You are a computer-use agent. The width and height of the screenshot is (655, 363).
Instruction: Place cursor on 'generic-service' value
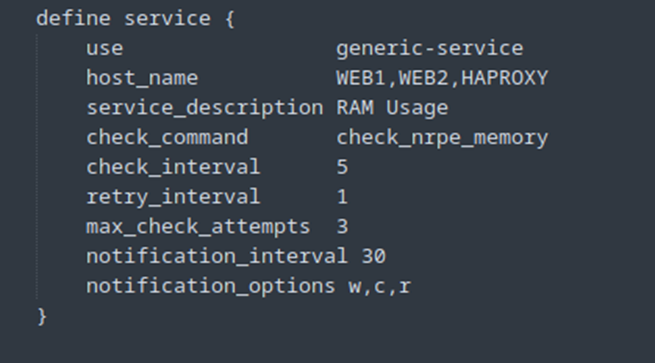click(x=429, y=48)
